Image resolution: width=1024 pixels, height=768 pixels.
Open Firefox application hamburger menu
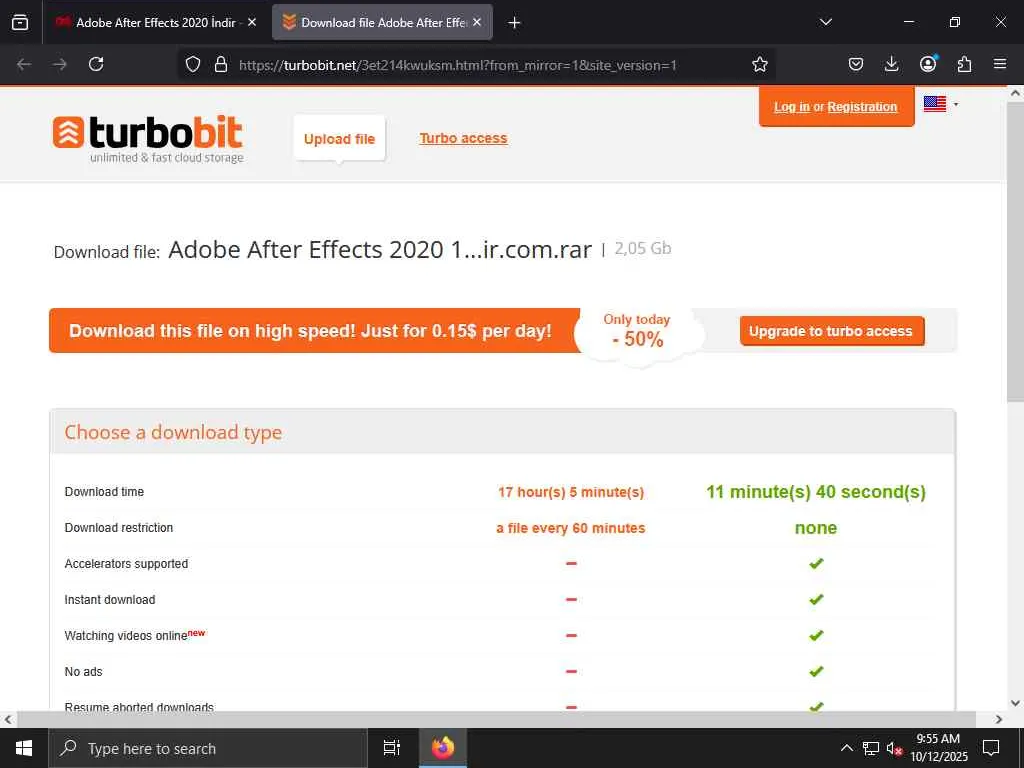[1000, 64]
